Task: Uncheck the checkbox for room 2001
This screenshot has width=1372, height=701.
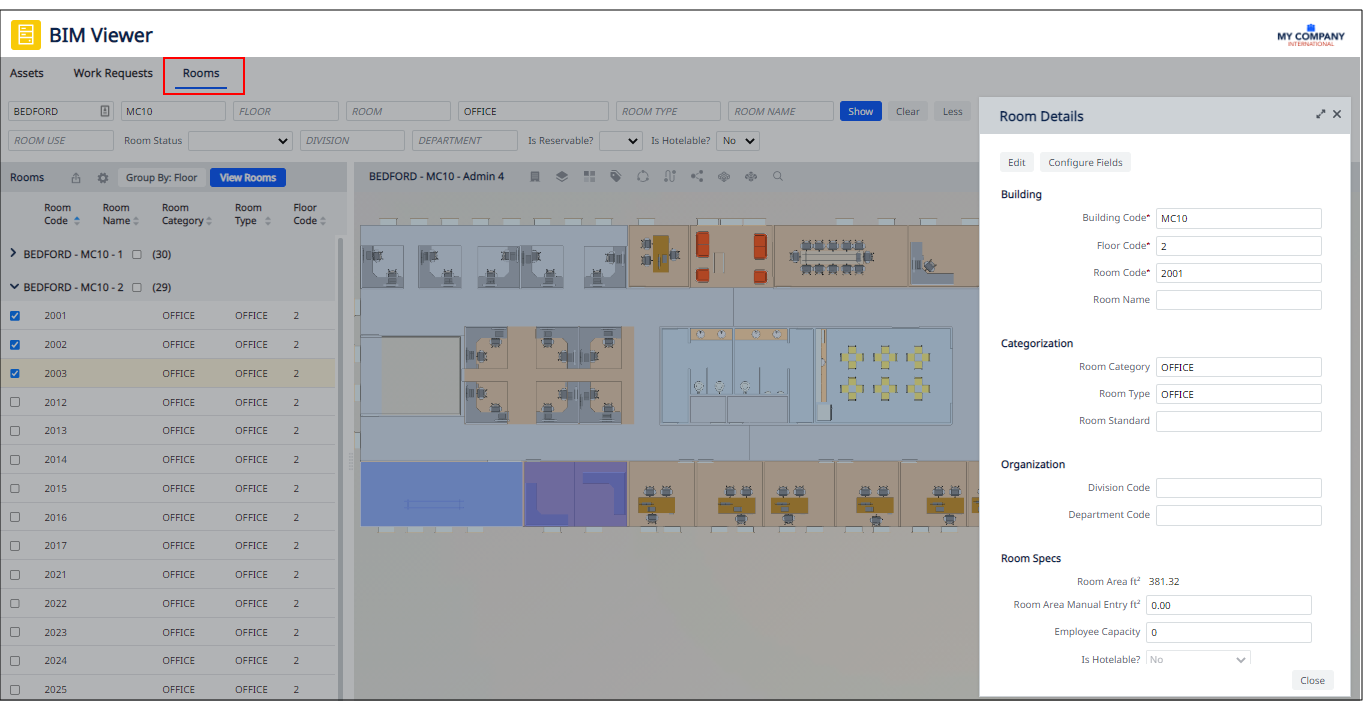Action: point(13,315)
